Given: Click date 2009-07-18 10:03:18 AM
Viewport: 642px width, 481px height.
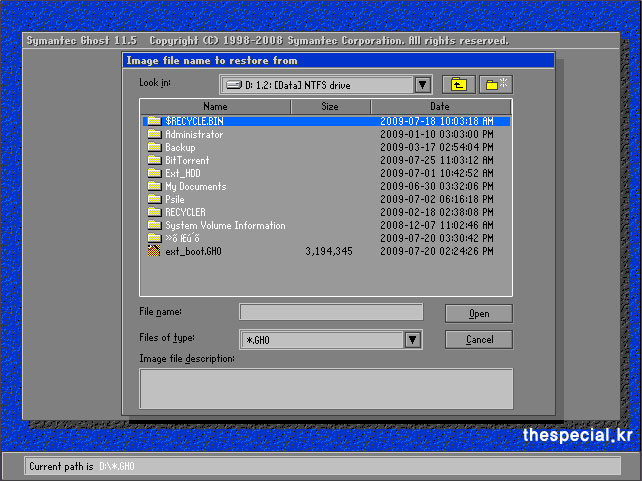Looking at the screenshot, I should (x=437, y=121).
